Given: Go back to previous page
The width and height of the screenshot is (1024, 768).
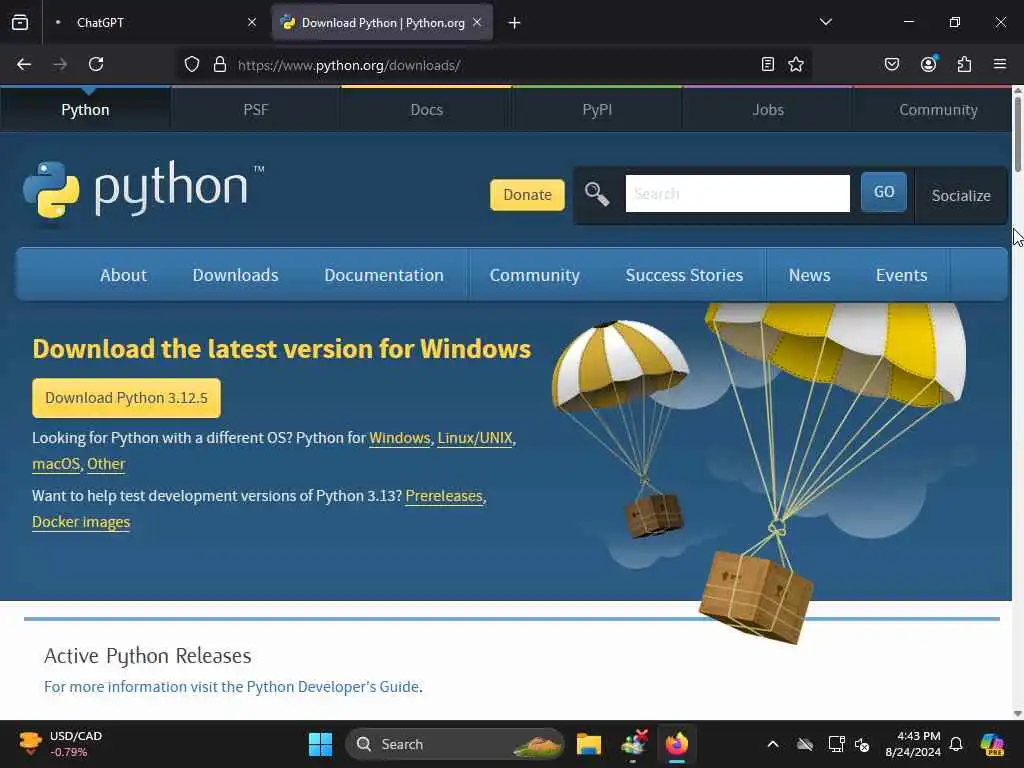Looking at the screenshot, I should point(24,64).
